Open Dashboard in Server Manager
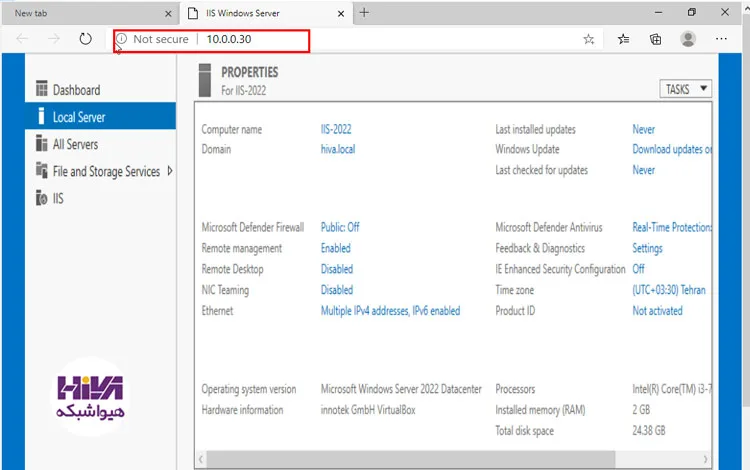 (77, 90)
